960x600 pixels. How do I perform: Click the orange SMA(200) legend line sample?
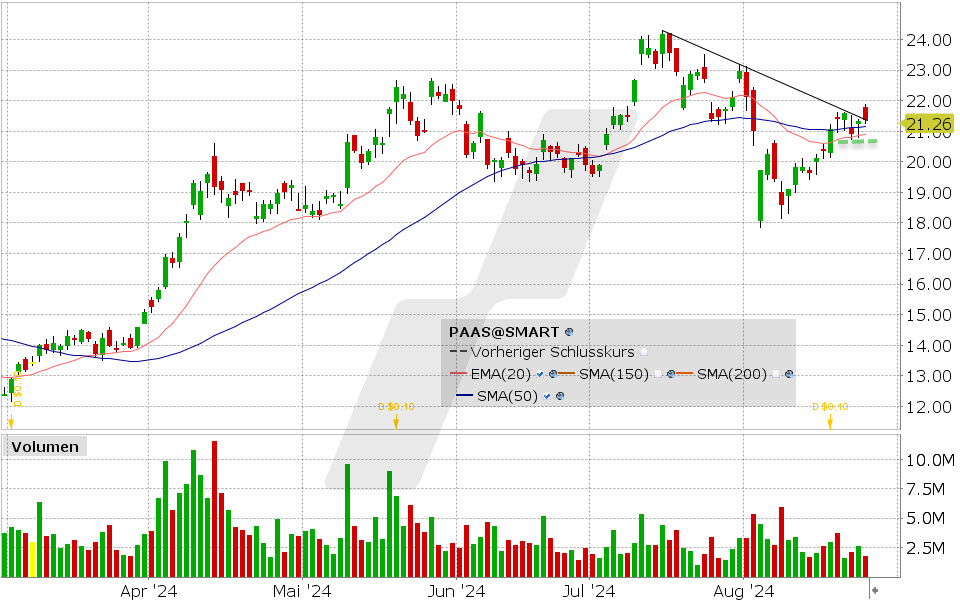684,373
